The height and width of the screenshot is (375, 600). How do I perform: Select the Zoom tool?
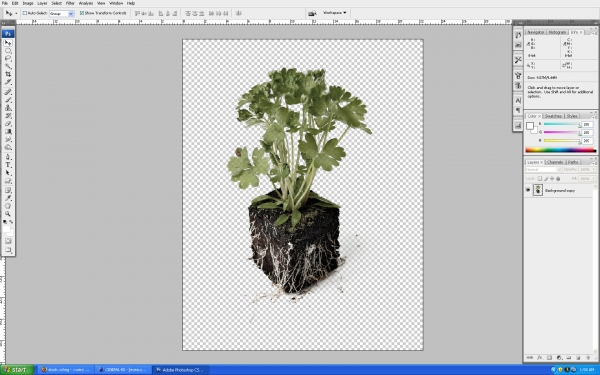[x=8, y=214]
